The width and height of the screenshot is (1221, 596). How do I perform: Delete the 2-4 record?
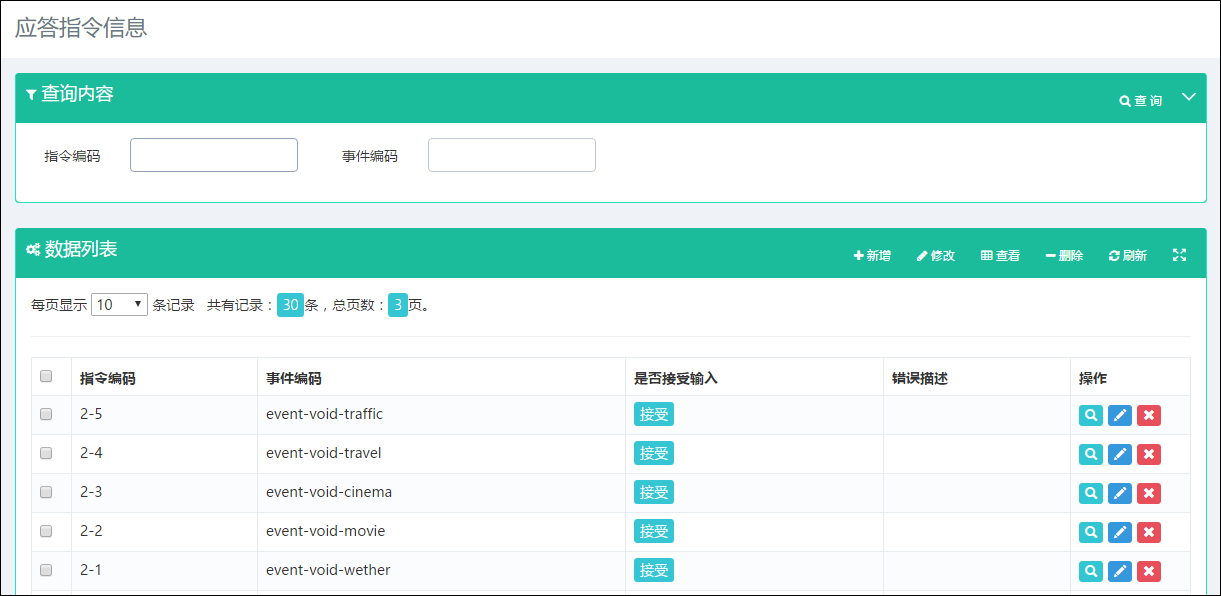(1149, 454)
